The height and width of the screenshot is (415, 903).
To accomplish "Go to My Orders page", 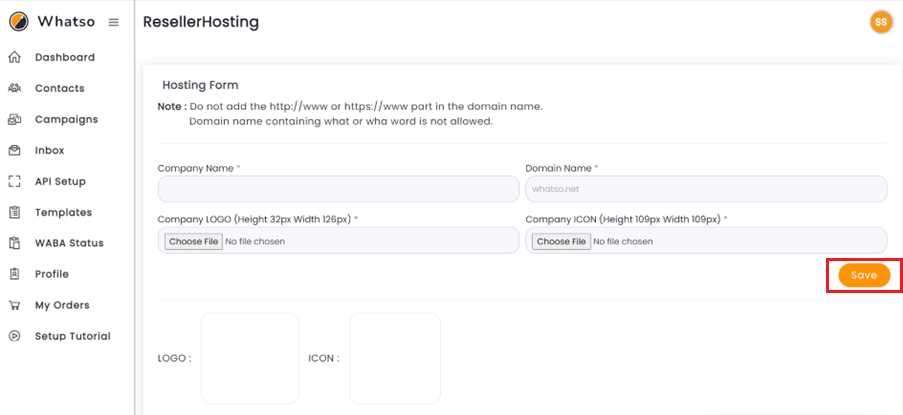I will [x=62, y=305].
